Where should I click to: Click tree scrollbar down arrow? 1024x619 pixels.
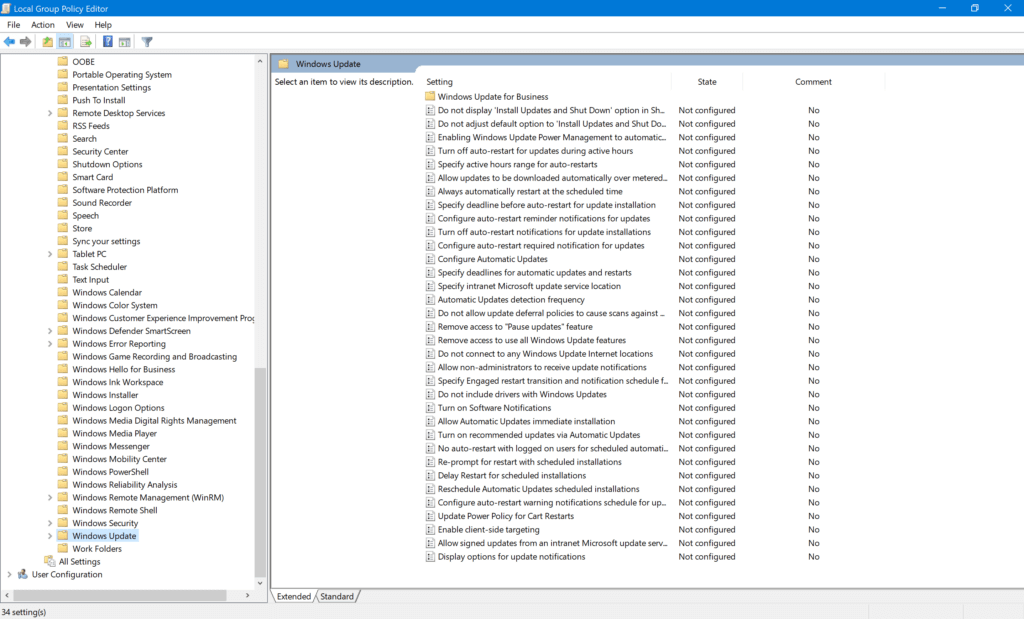coord(260,583)
